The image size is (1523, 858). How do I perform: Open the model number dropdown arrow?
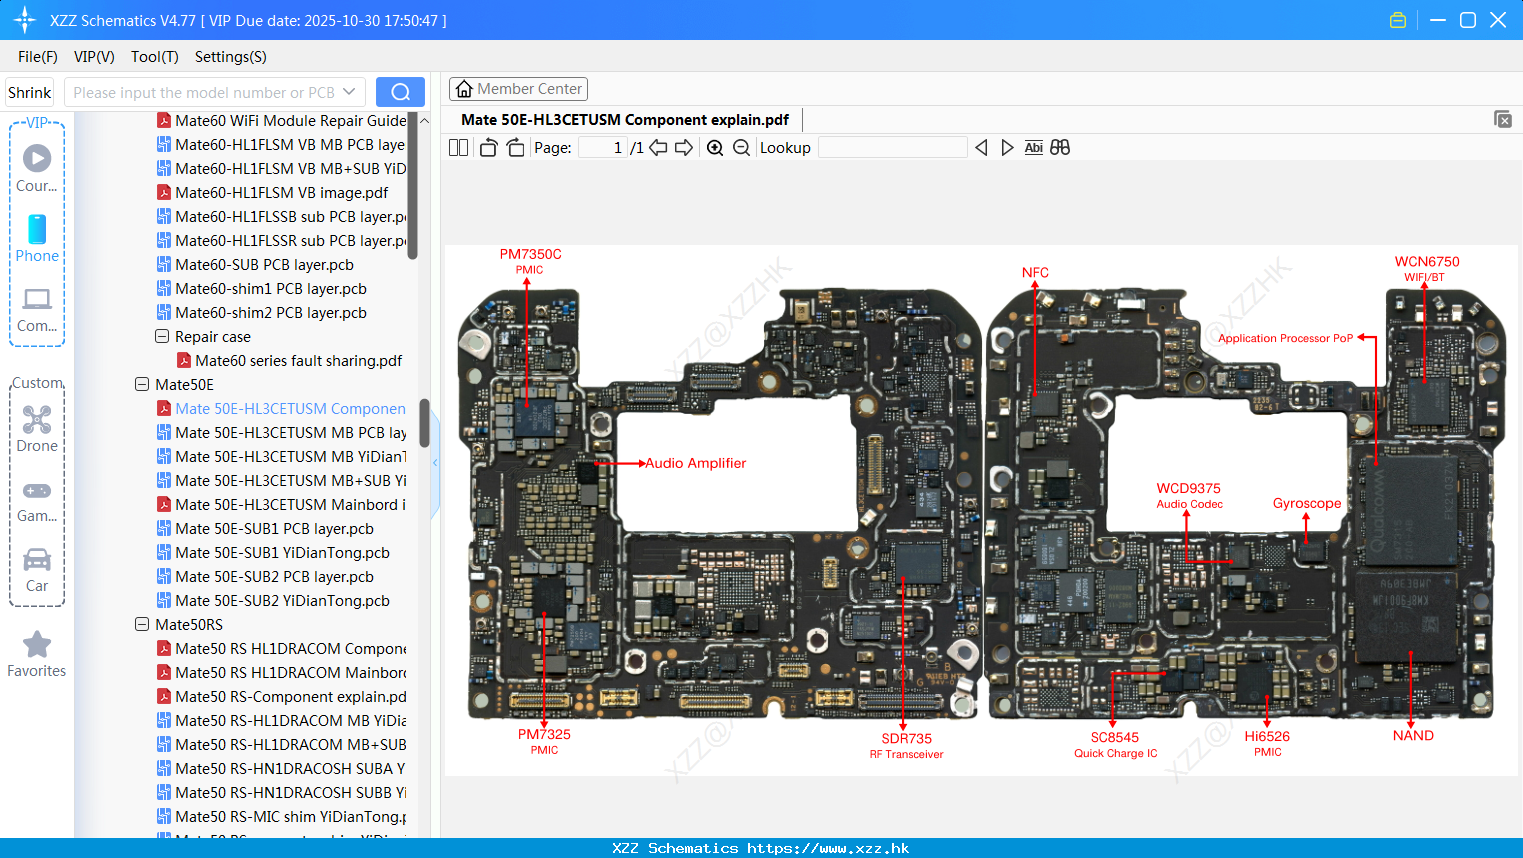tap(349, 92)
